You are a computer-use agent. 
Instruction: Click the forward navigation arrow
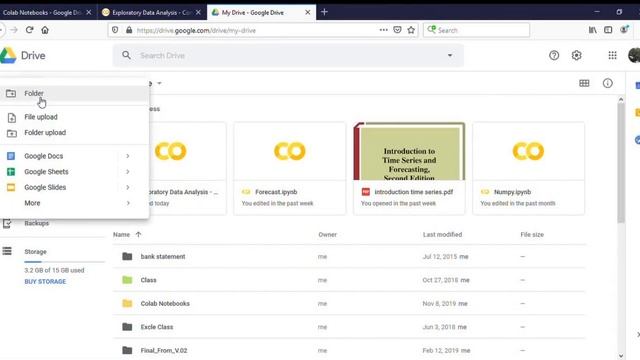[x=14, y=30]
